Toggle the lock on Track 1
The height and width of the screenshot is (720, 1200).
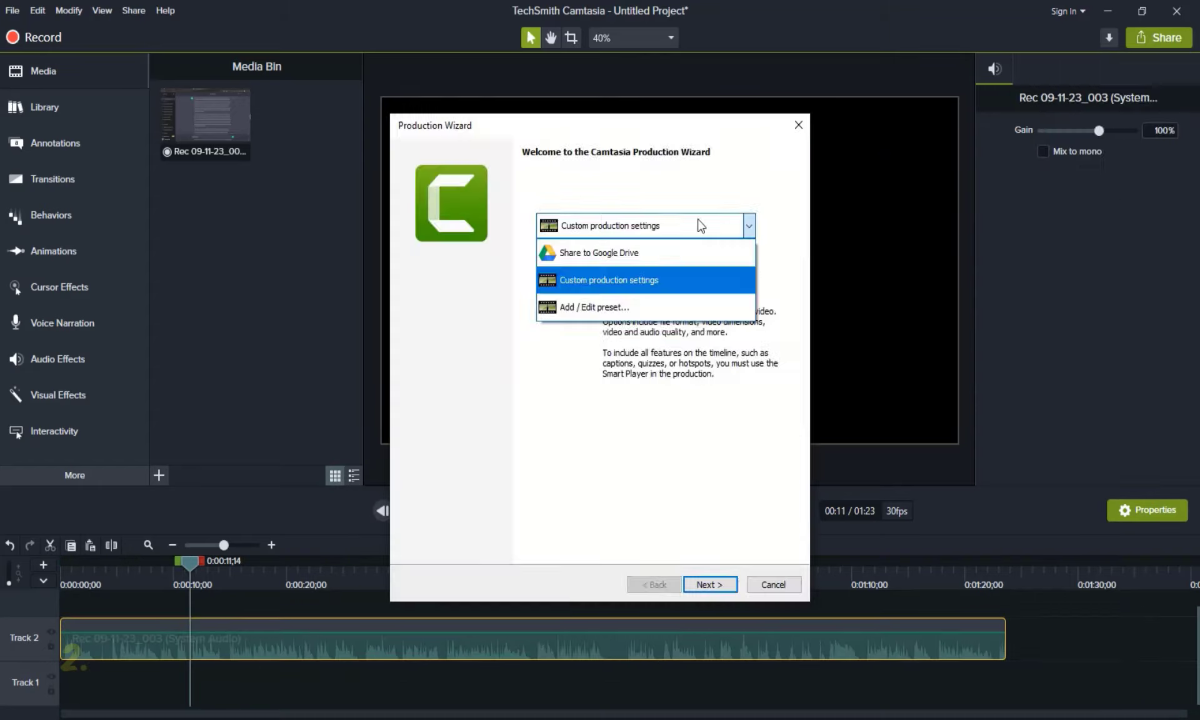[51, 689]
